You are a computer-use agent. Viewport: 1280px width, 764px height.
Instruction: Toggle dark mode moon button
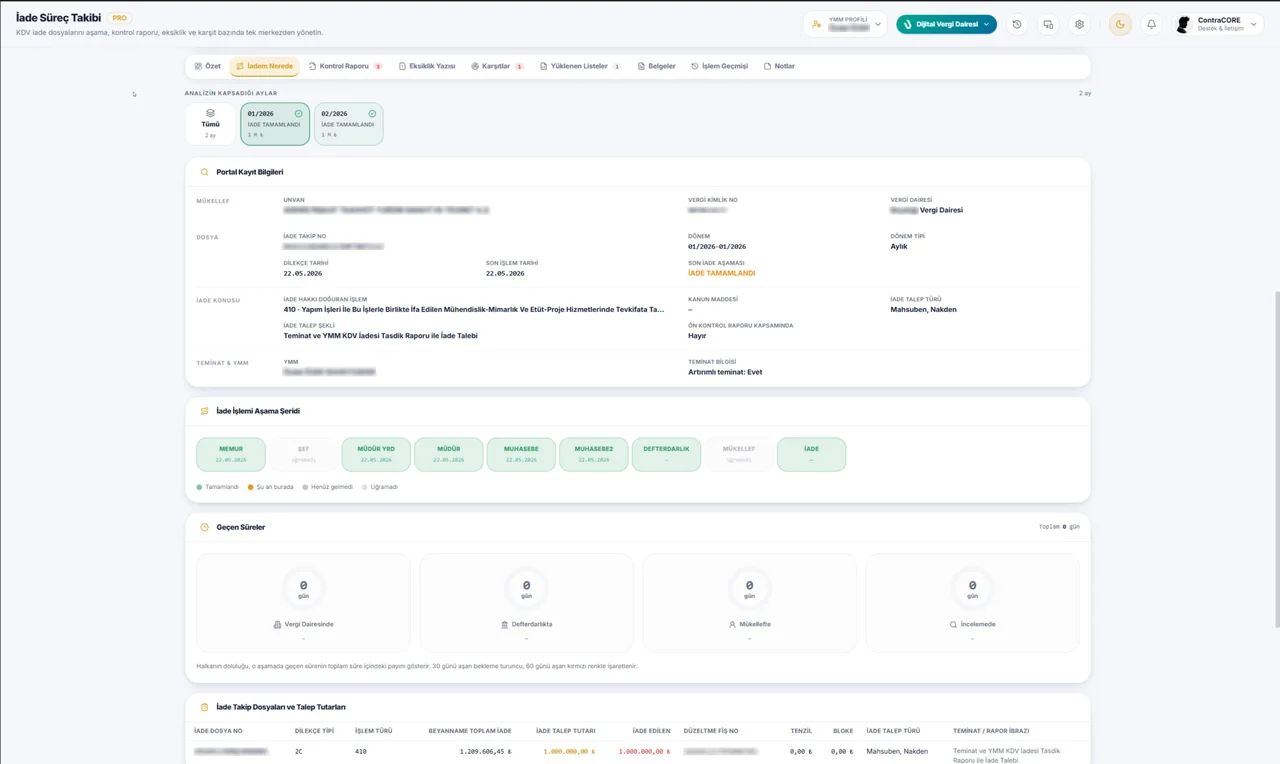(1120, 24)
